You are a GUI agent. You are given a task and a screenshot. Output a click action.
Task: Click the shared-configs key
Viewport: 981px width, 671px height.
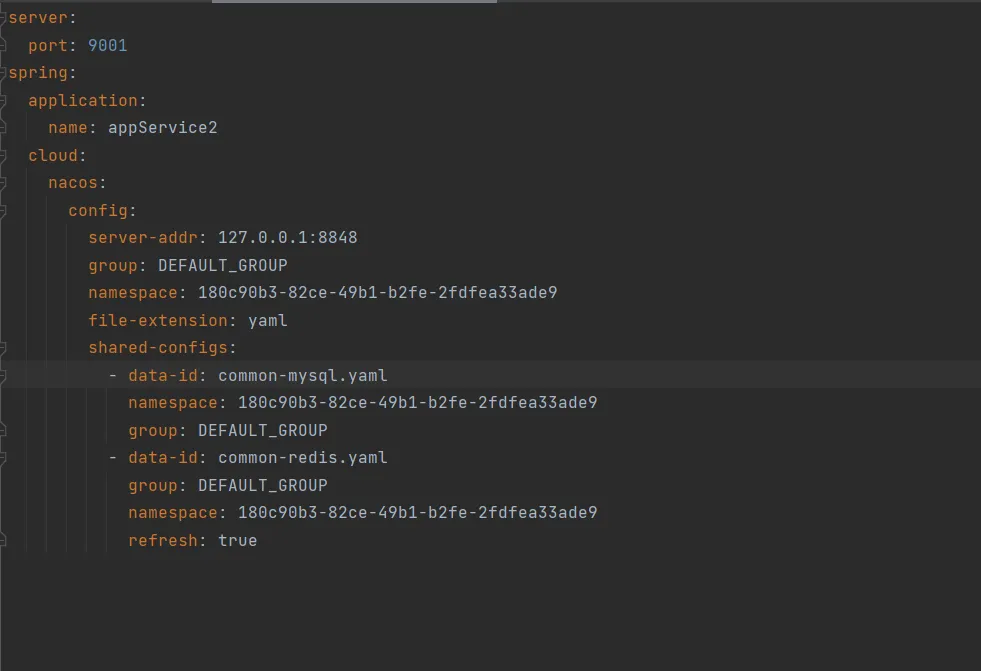coord(160,348)
